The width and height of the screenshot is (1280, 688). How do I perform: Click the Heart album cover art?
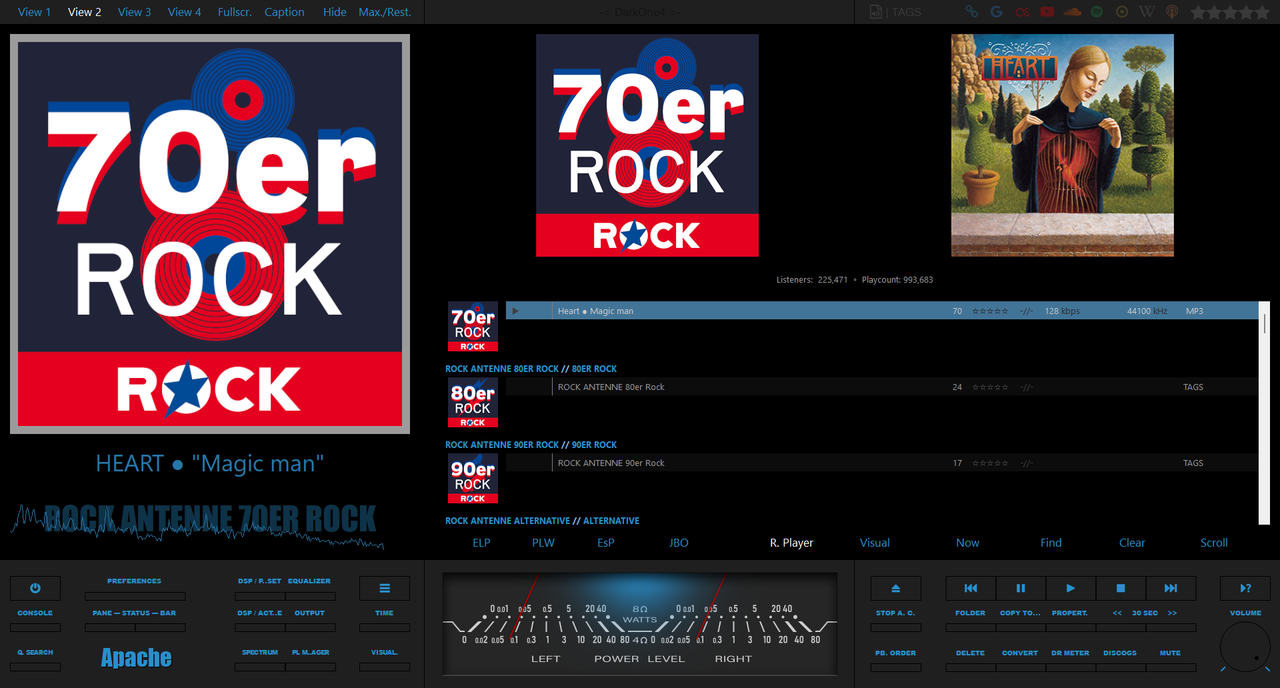point(1062,145)
